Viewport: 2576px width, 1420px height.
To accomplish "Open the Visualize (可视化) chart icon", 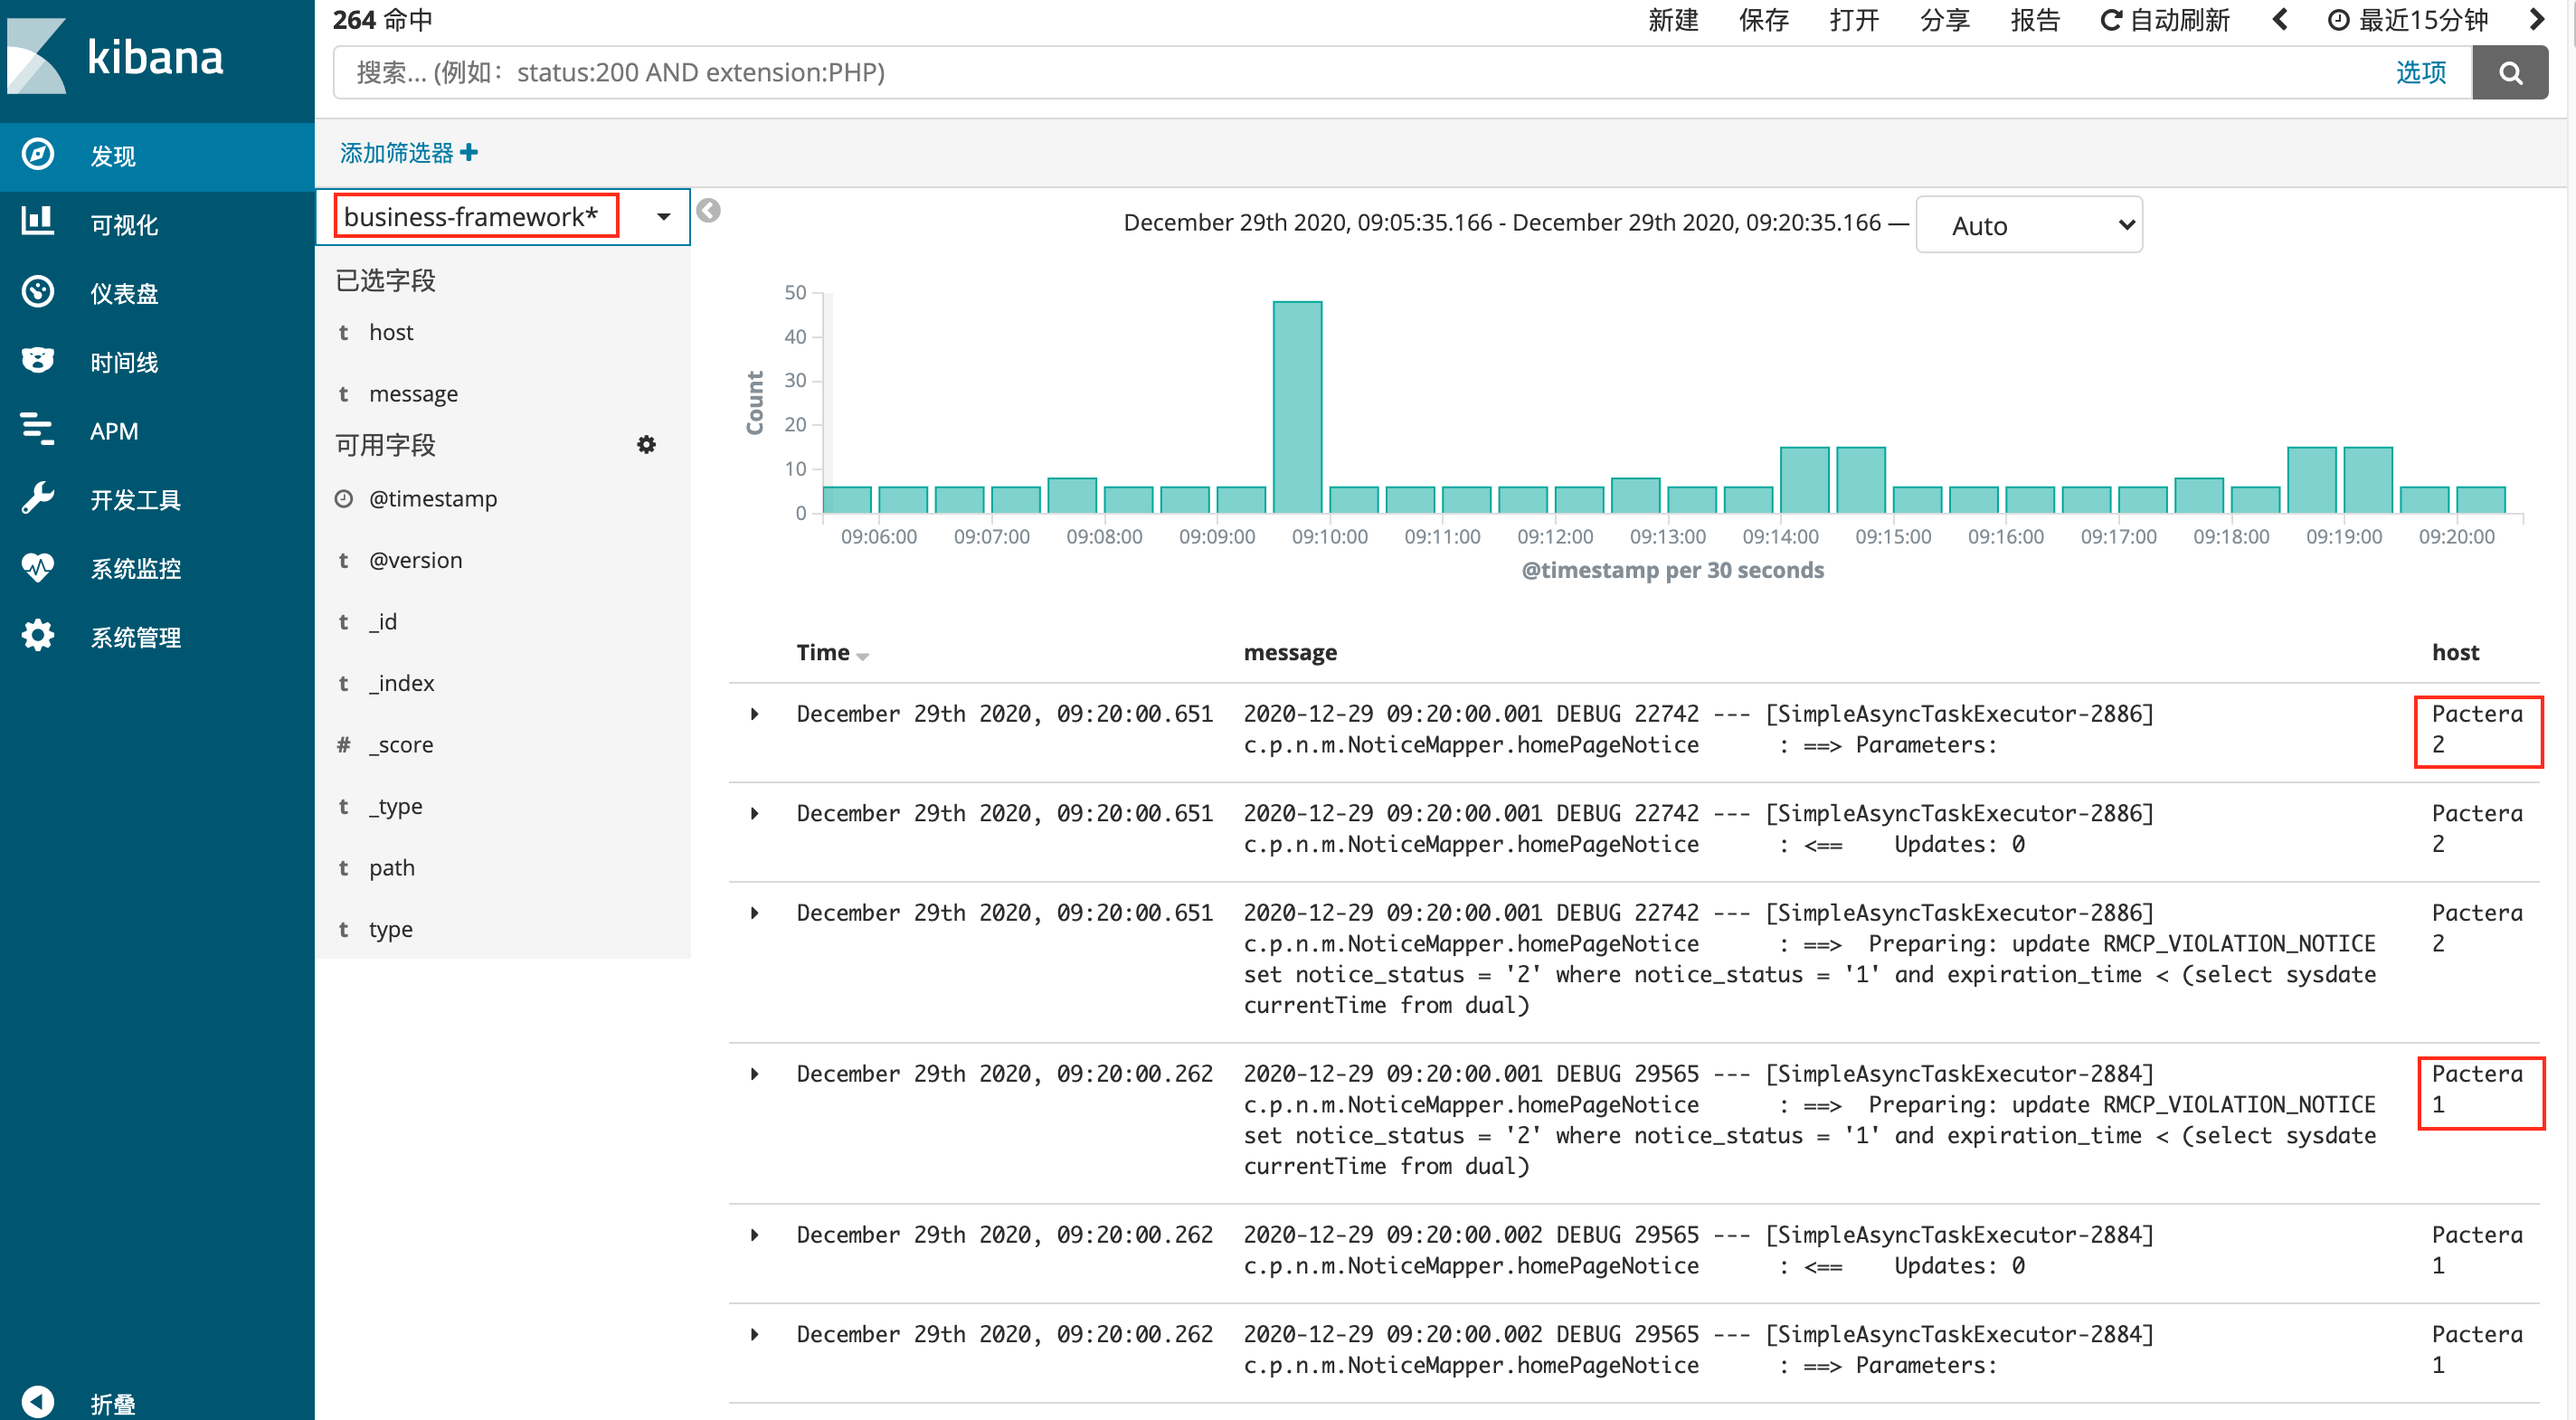I will [38, 222].
